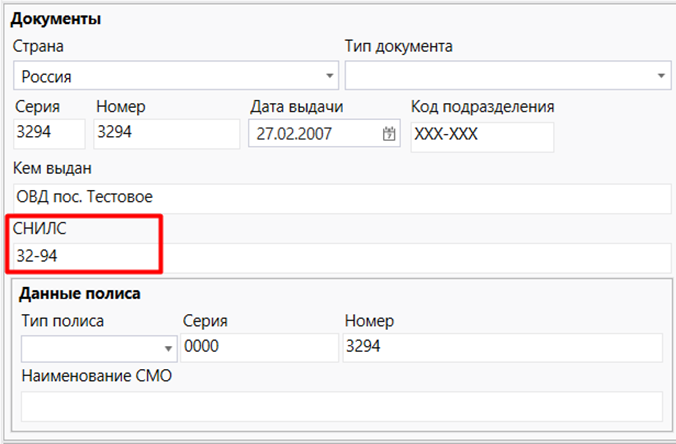The height and width of the screenshot is (444, 676).
Task: Click the Код подразделения label
Action: click(x=482, y=106)
